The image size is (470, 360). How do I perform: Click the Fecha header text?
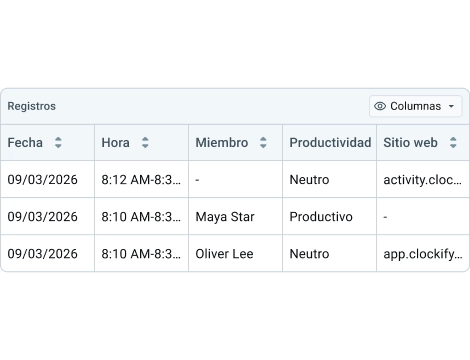[x=25, y=142]
